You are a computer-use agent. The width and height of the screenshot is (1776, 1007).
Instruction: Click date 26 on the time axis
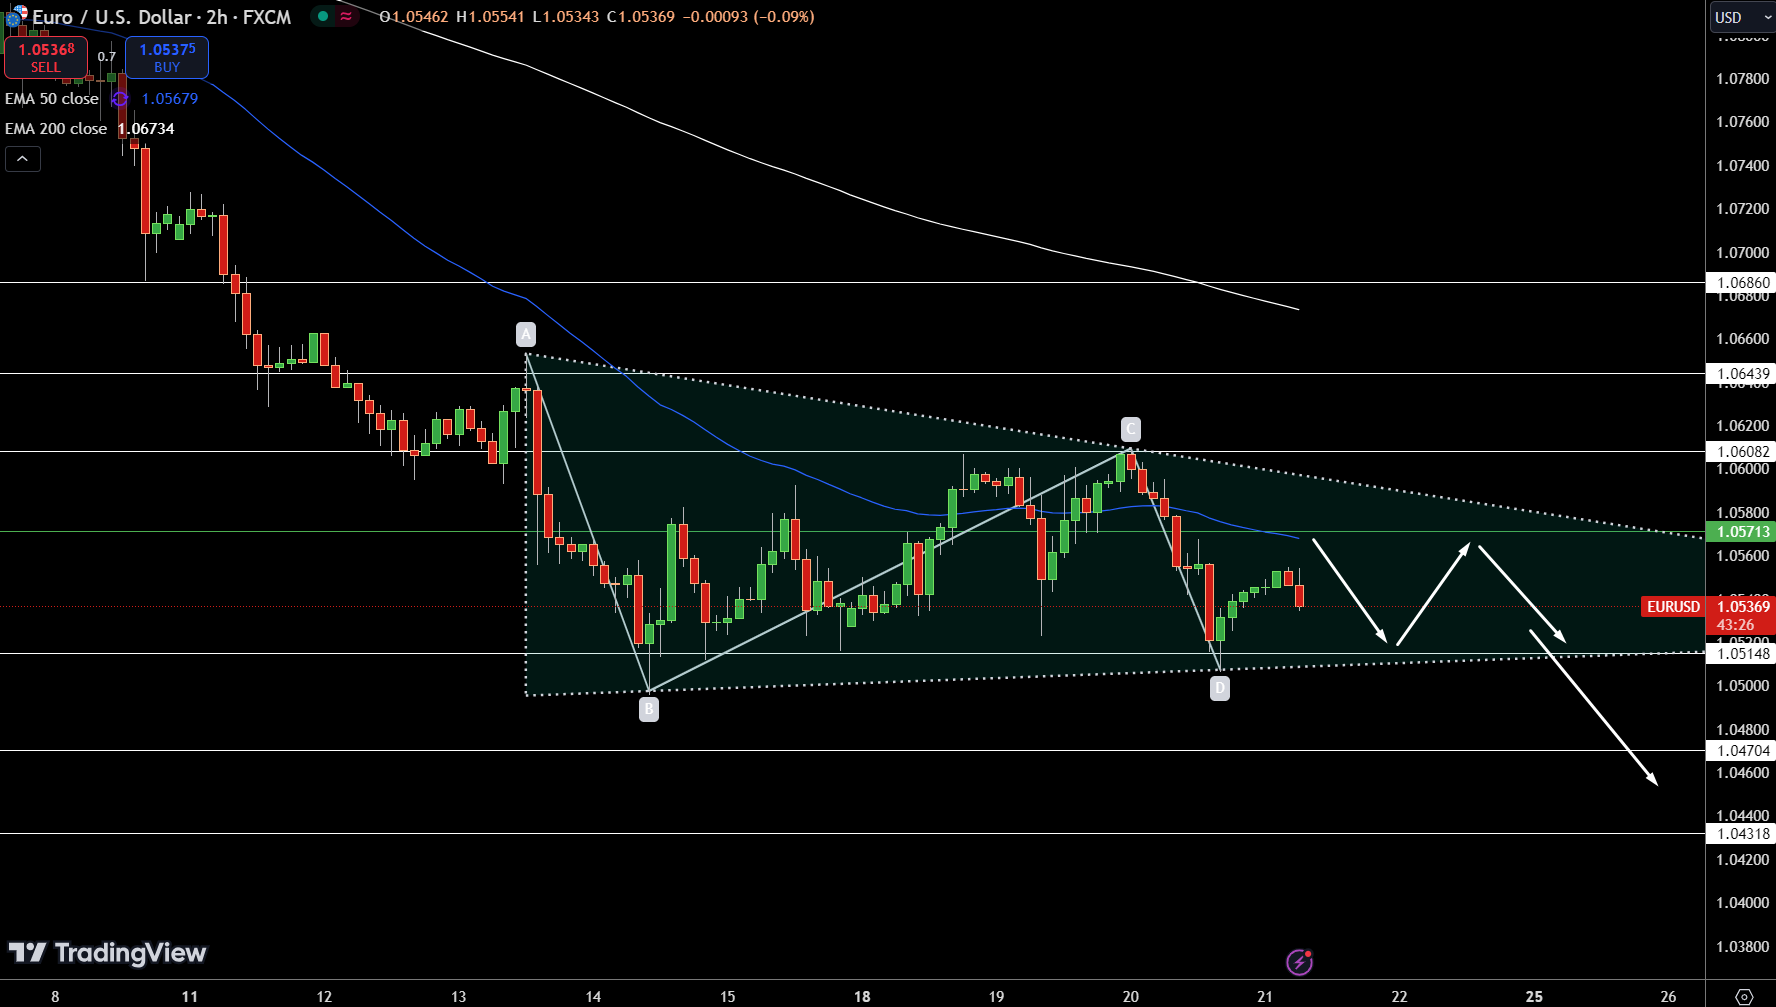pos(1668,996)
